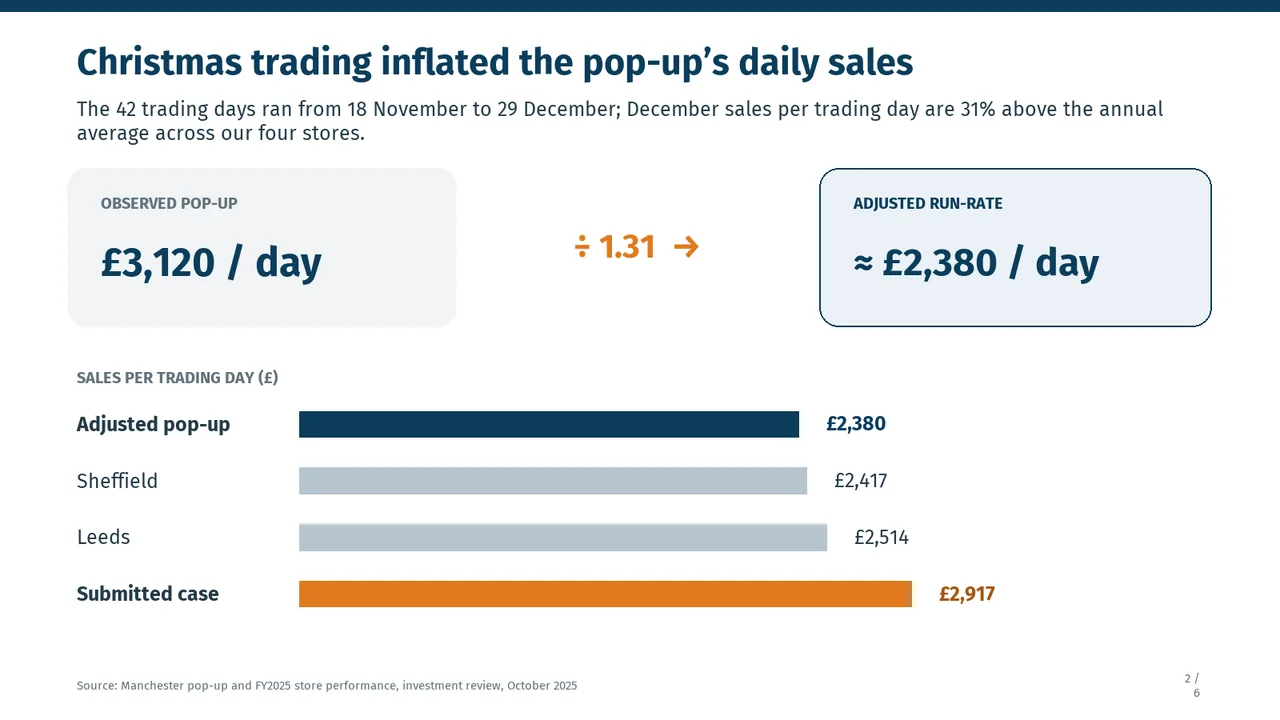Select the slide title about Christmas trading
1280x720 pixels.
pyautogui.click(x=495, y=62)
